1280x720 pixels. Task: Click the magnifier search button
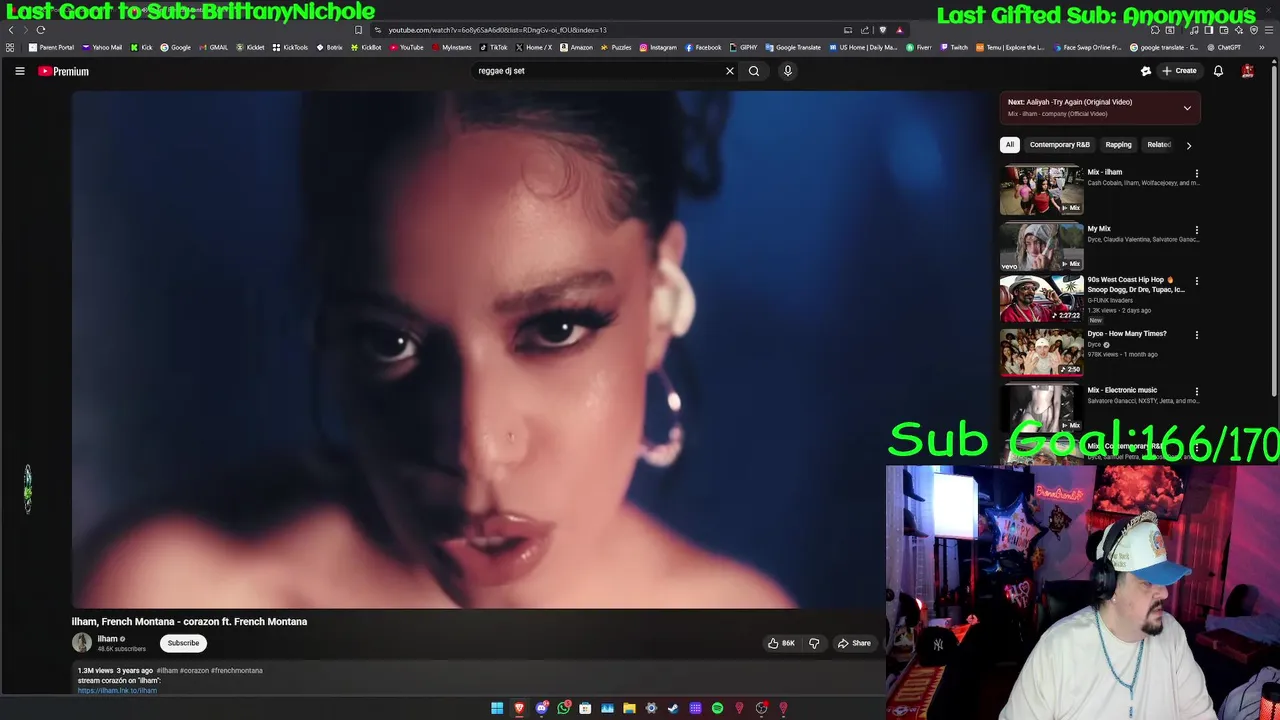pos(754,71)
